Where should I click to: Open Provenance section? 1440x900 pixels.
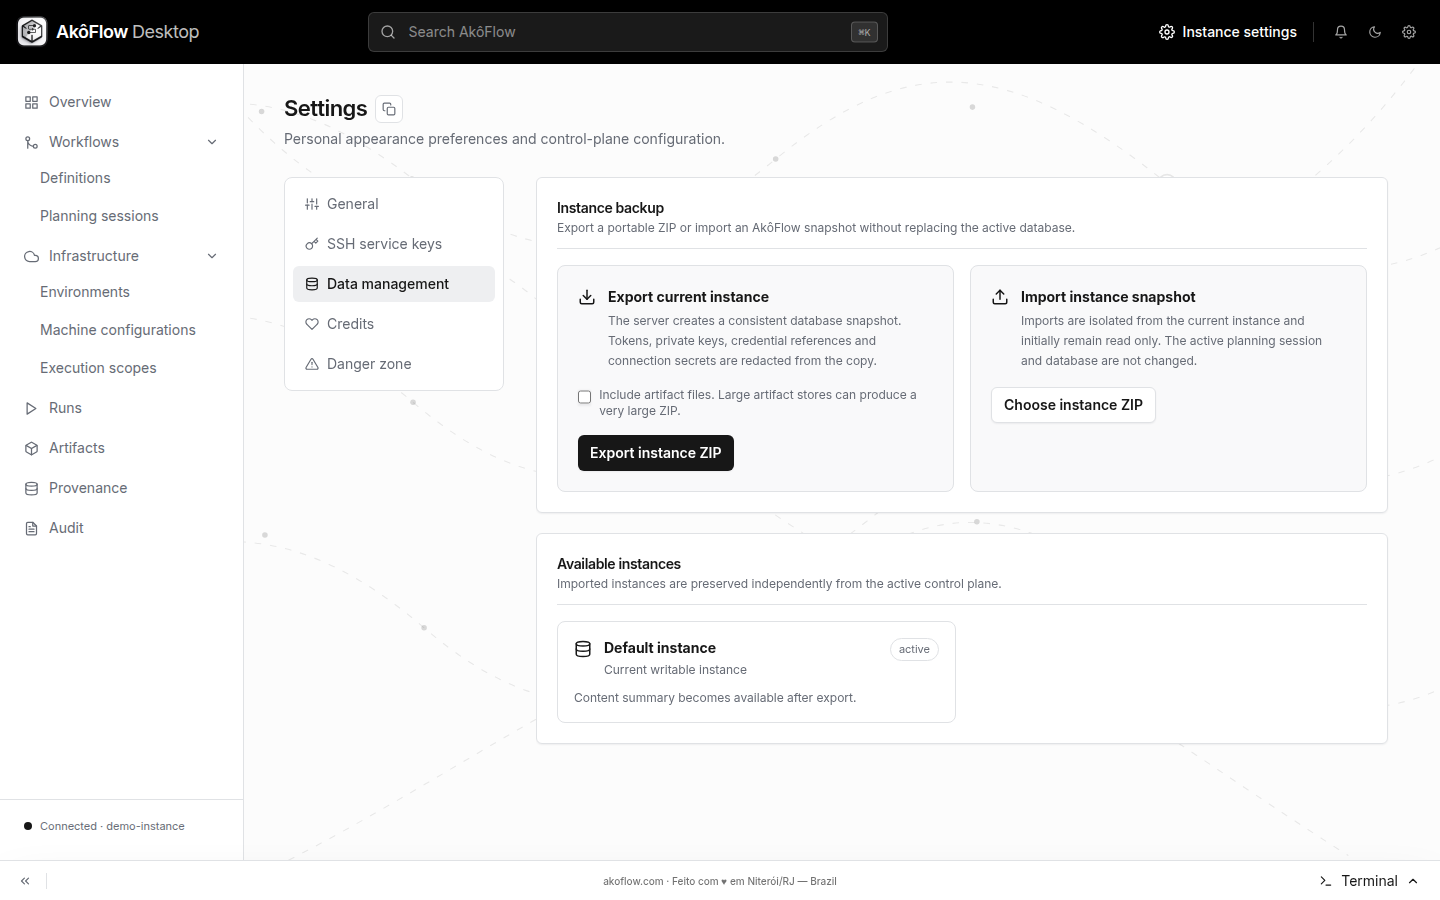(121, 488)
